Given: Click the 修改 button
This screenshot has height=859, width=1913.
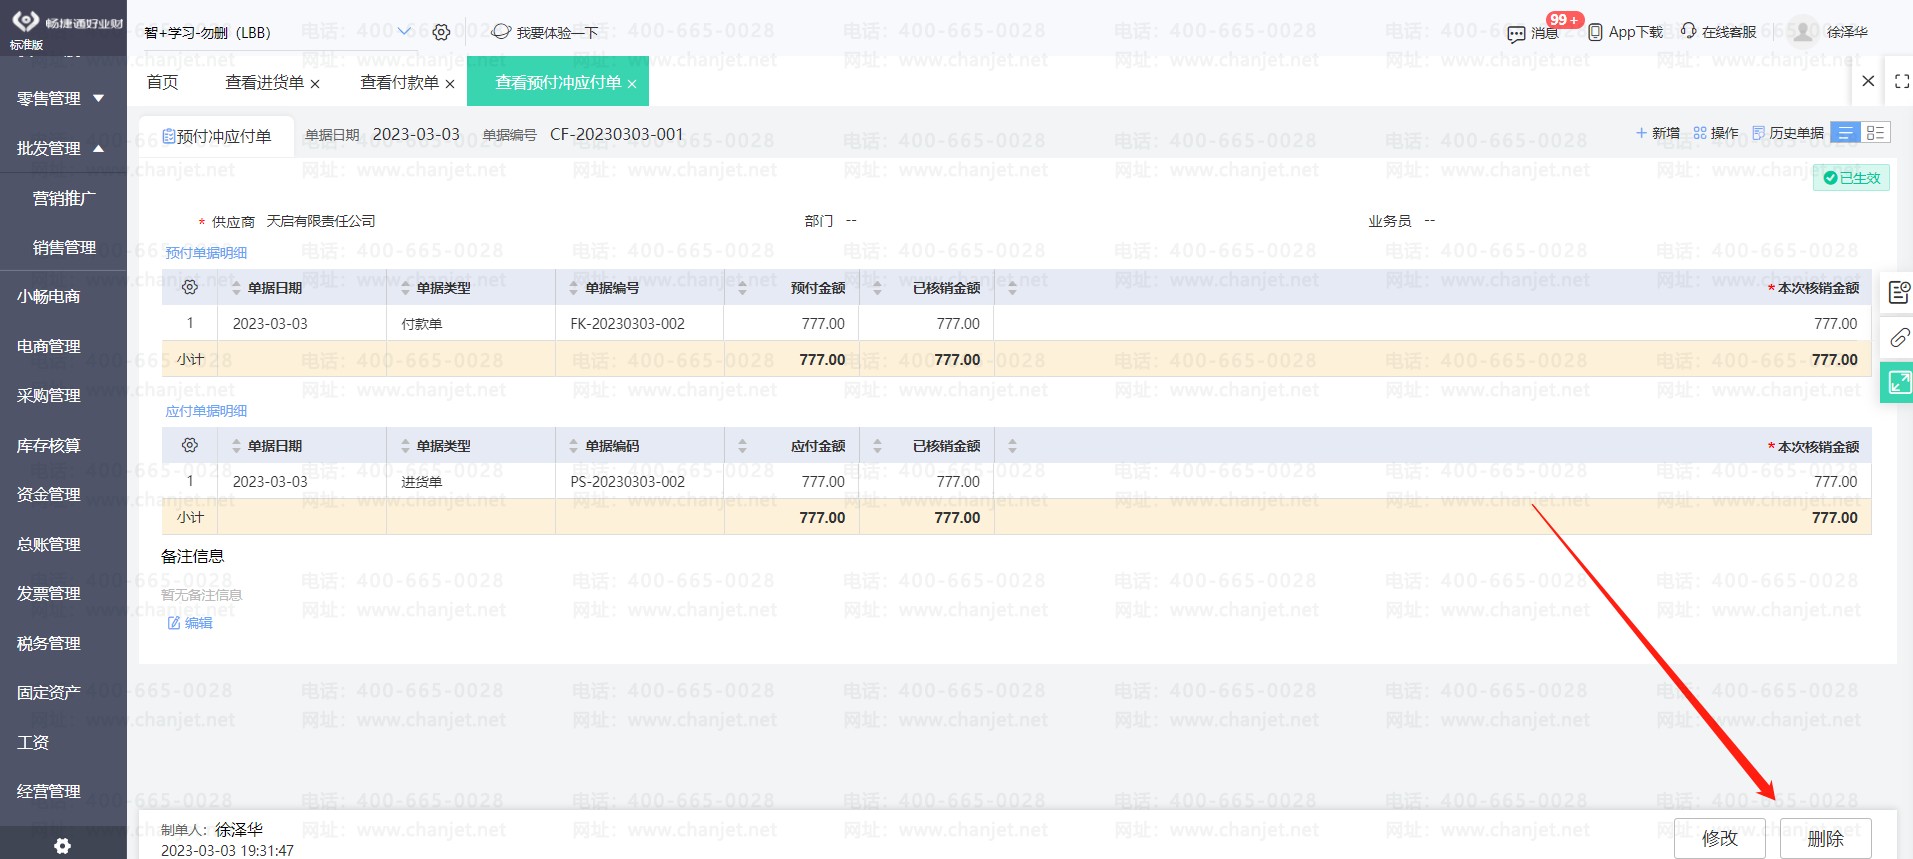Looking at the screenshot, I should (1720, 838).
